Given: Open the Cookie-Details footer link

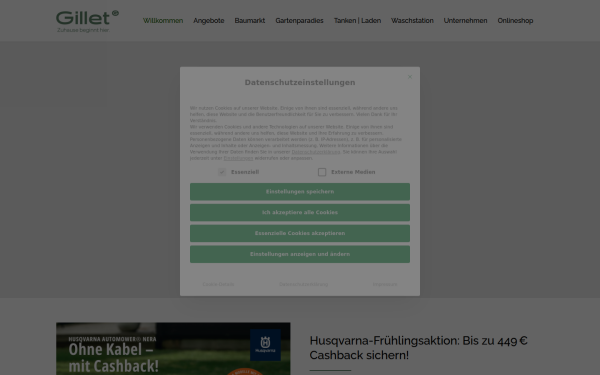Looking at the screenshot, I should pyautogui.click(x=218, y=284).
